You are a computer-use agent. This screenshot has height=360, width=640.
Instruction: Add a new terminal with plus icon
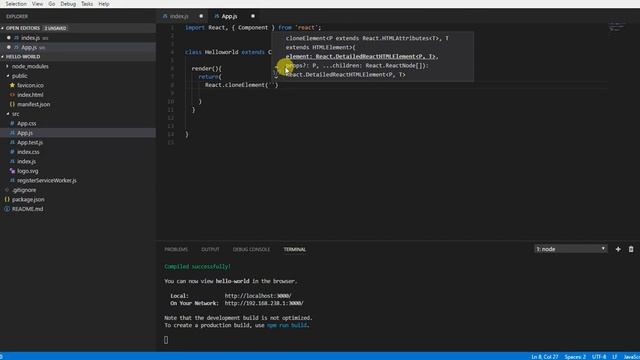point(618,249)
